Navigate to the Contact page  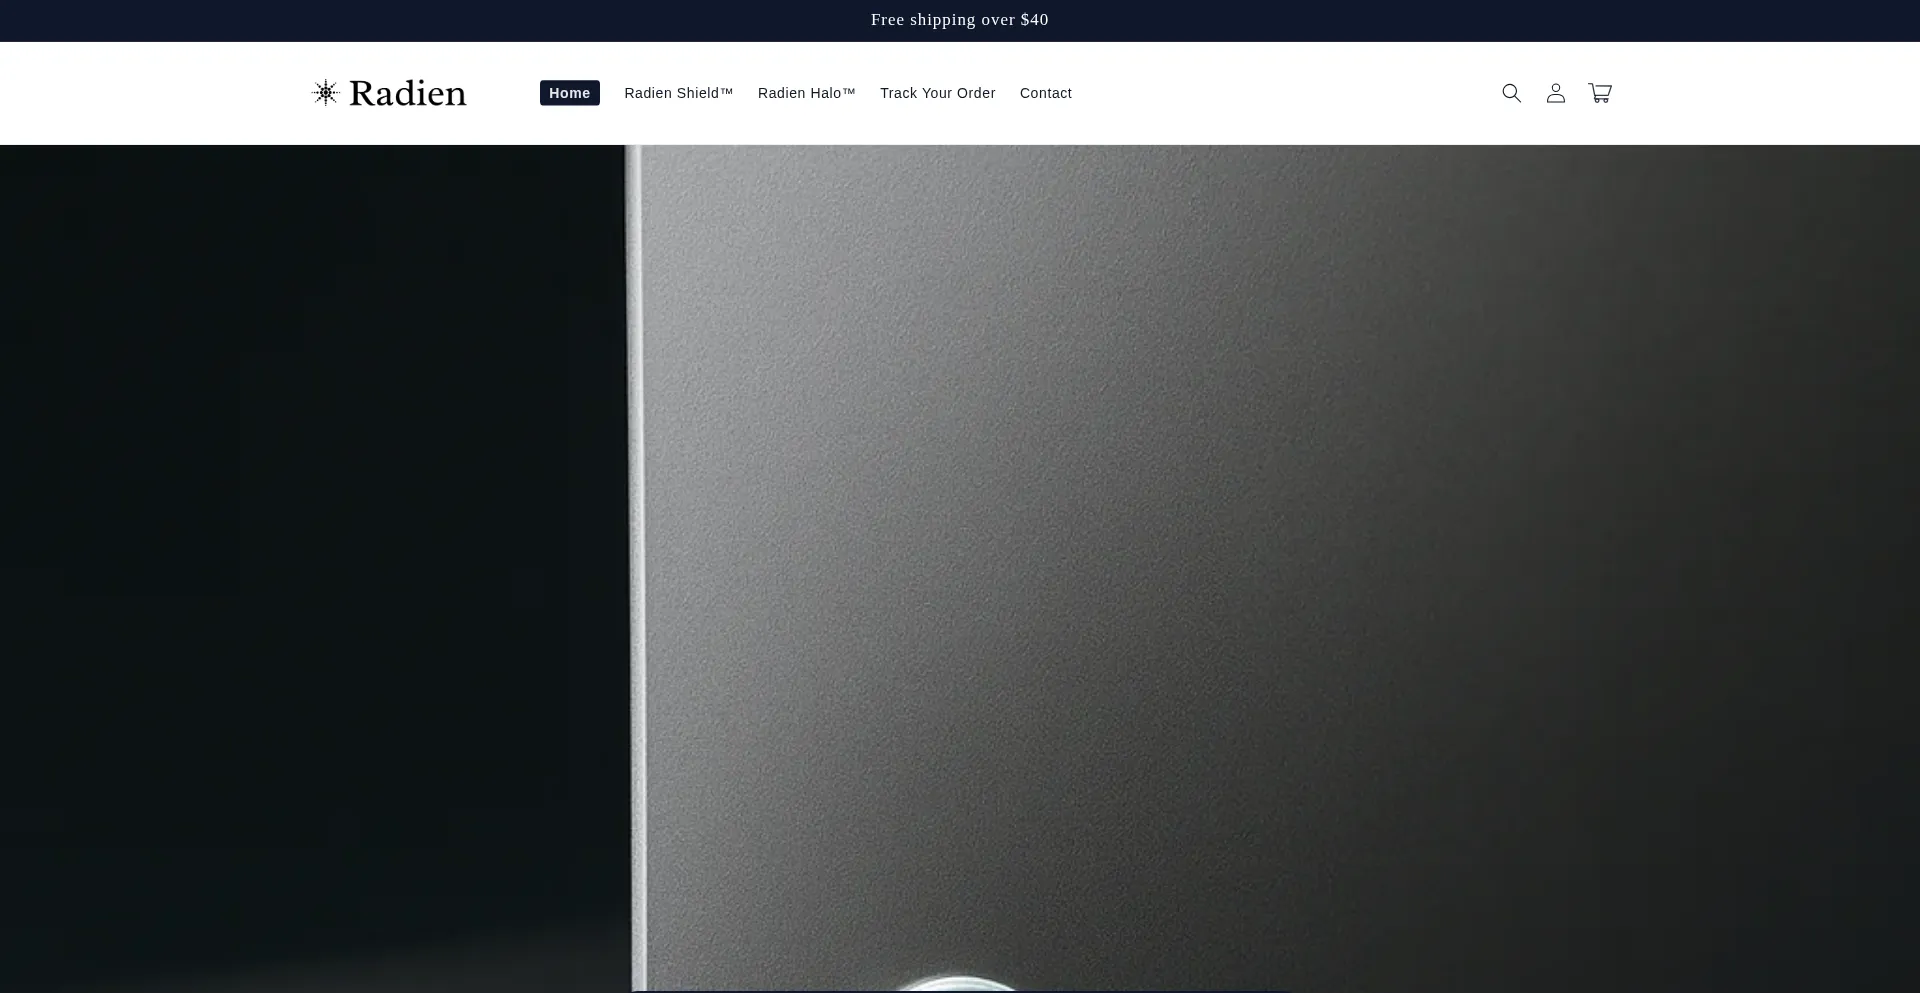click(x=1045, y=93)
